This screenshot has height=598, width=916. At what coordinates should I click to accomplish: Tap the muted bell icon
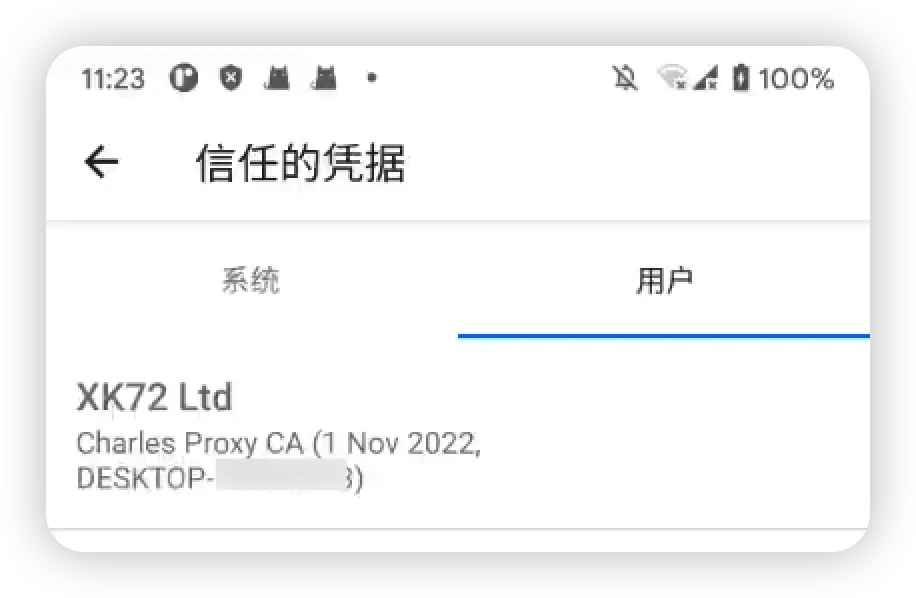pyautogui.click(x=625, y=78)
